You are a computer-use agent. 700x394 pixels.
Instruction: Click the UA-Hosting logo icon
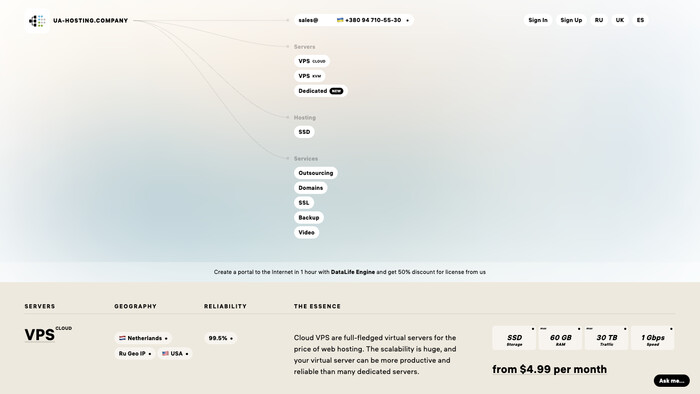tap(37, 21)
